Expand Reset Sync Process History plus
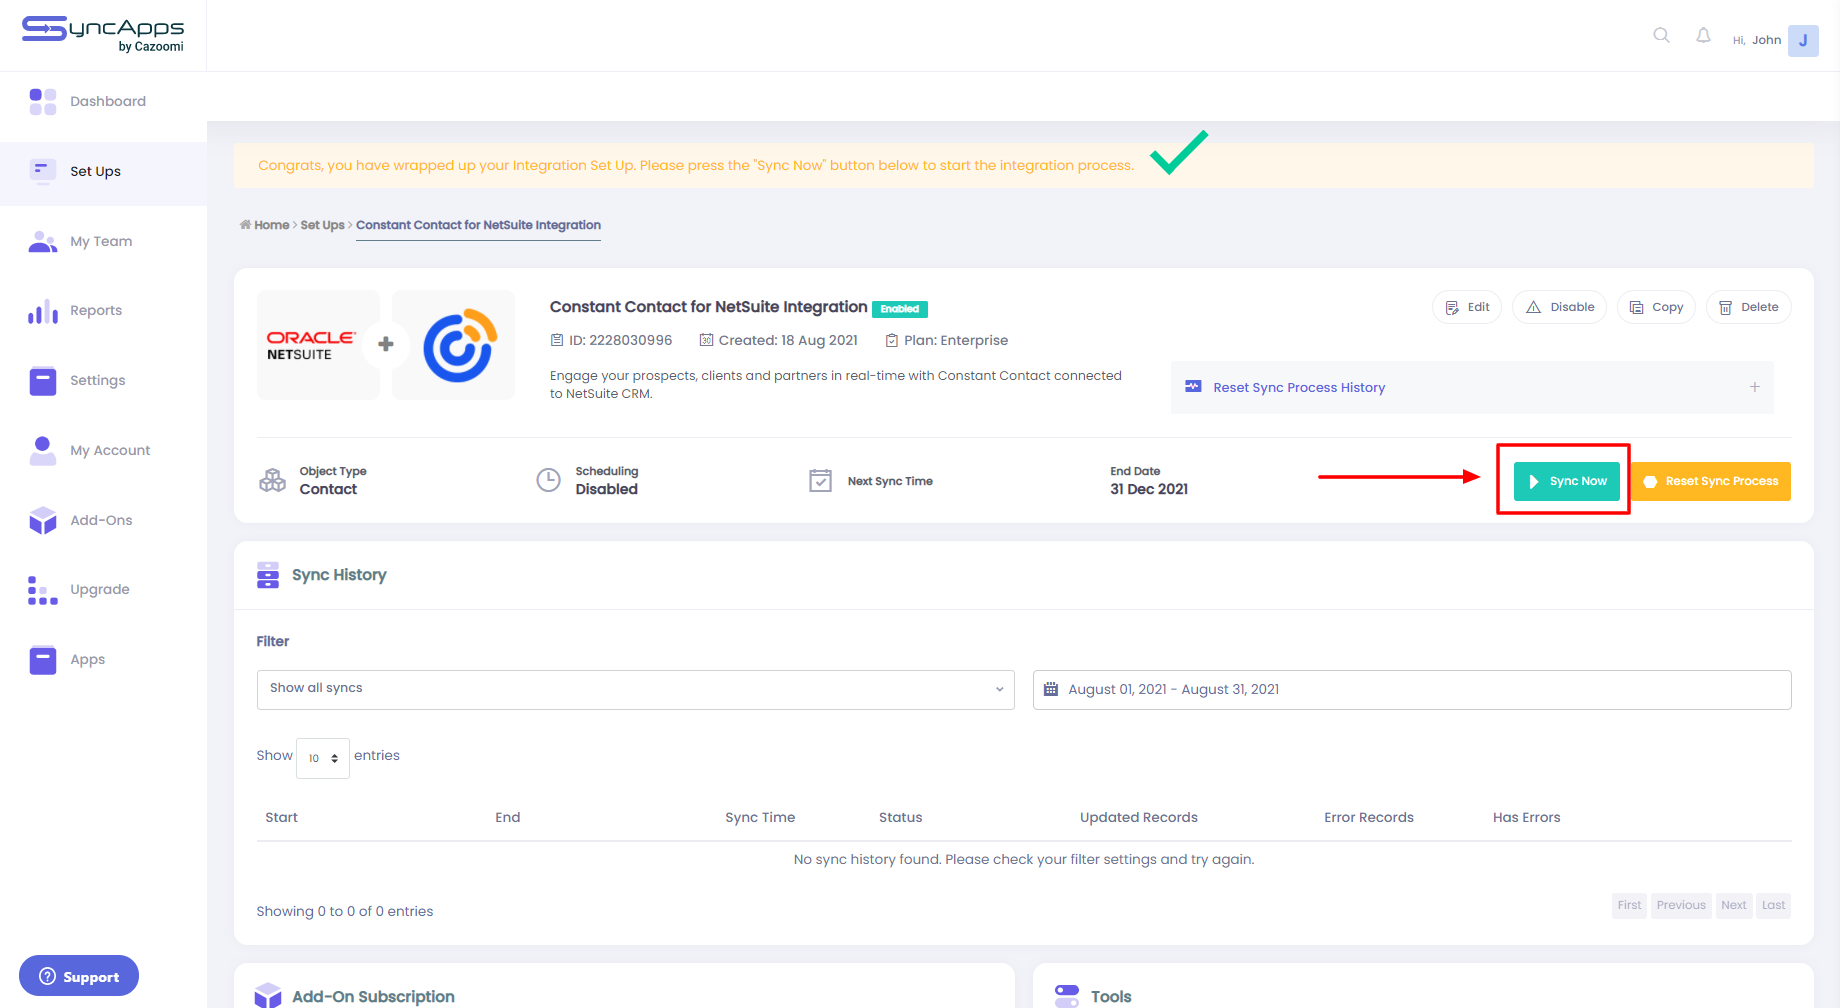This screenshot has height=1008, width=1840. pyautogui.click(x=1754, y=387)
